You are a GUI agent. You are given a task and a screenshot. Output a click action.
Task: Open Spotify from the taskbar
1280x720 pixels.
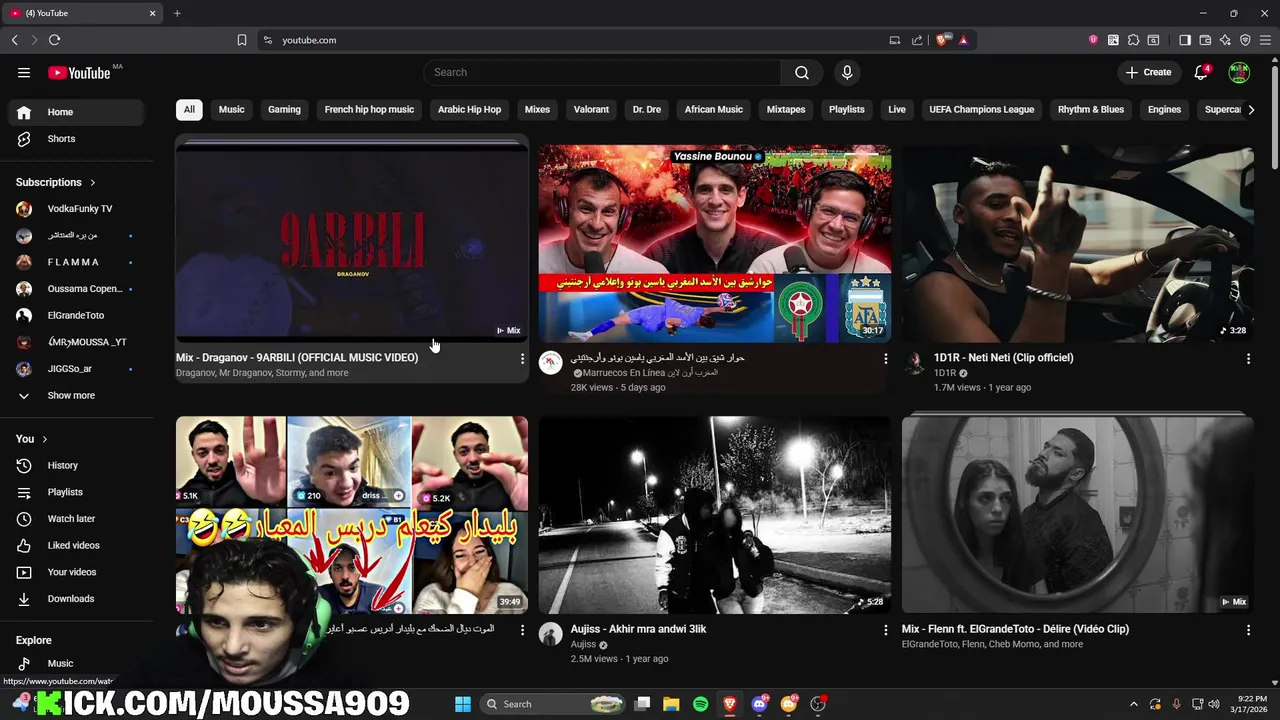pyautogui.click(x=701, y=704)
